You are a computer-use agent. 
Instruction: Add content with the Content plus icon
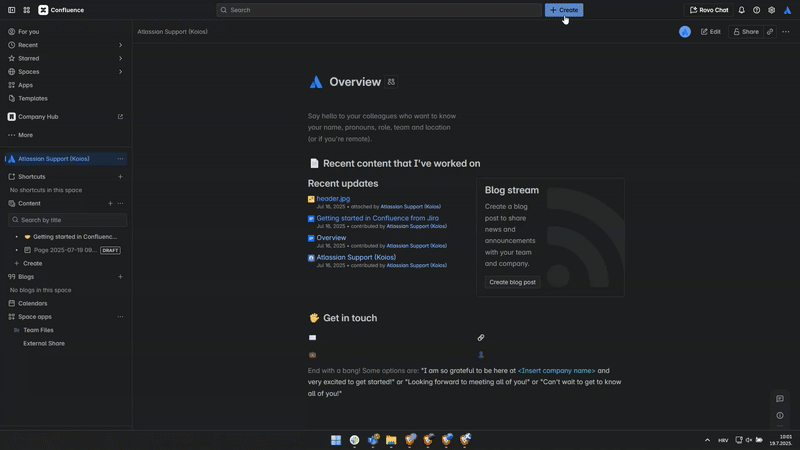click(x=110, y=203)
